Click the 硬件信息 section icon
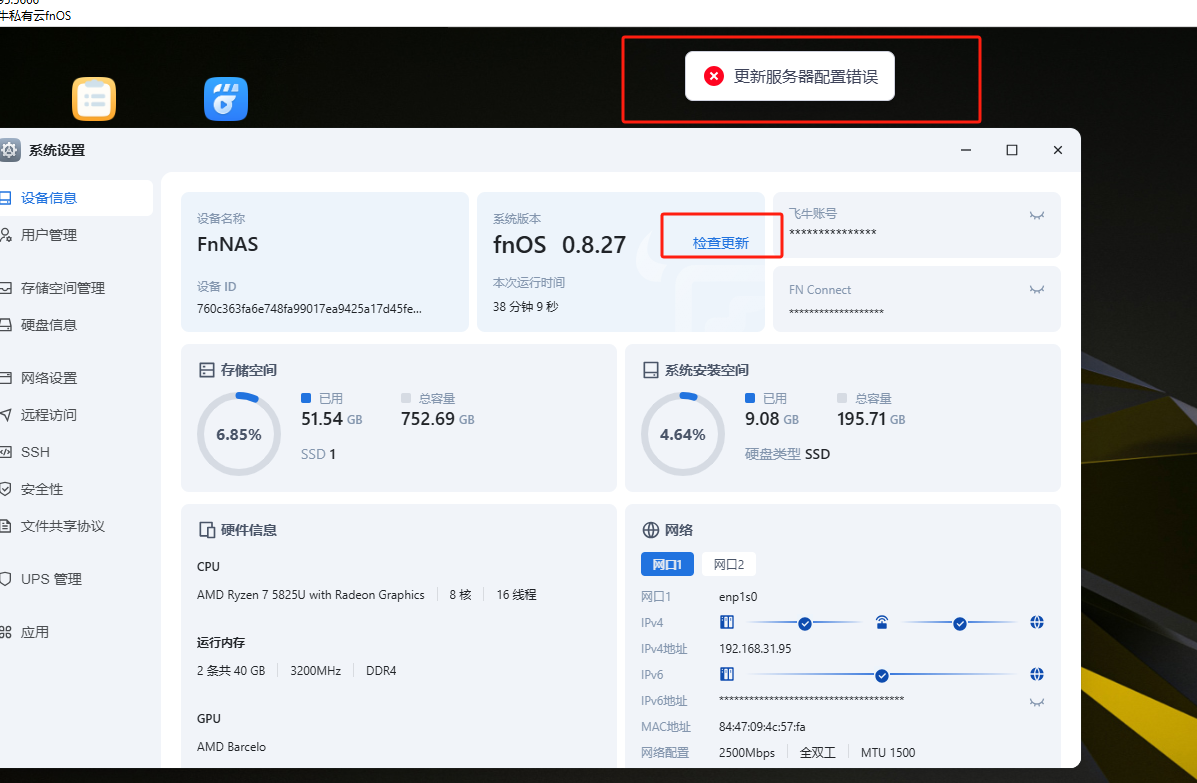This screenshot has height=783, width=1197. click(x=207, y=530)
